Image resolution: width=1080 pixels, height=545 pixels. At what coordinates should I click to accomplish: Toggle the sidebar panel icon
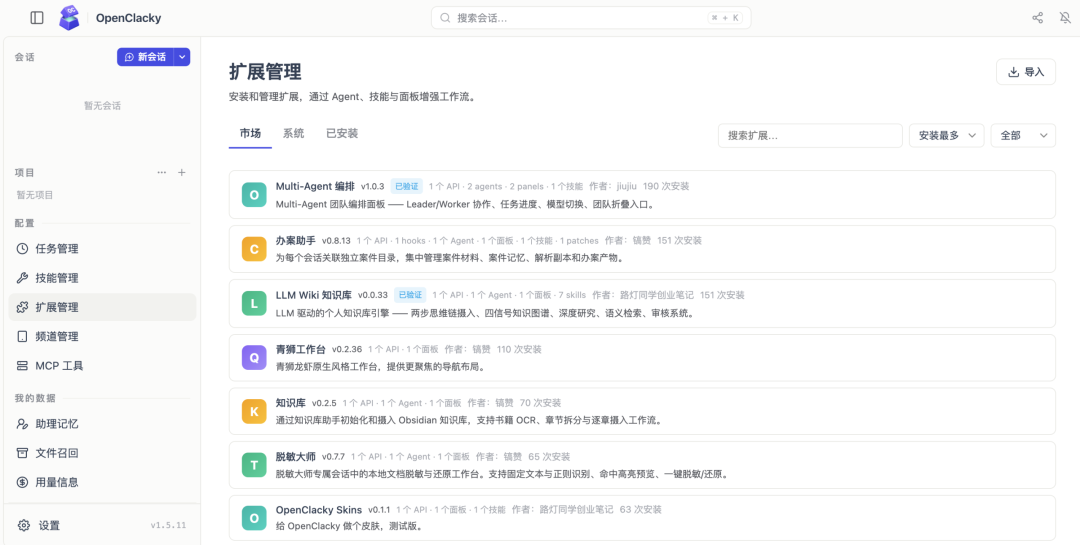click(37, 18)
